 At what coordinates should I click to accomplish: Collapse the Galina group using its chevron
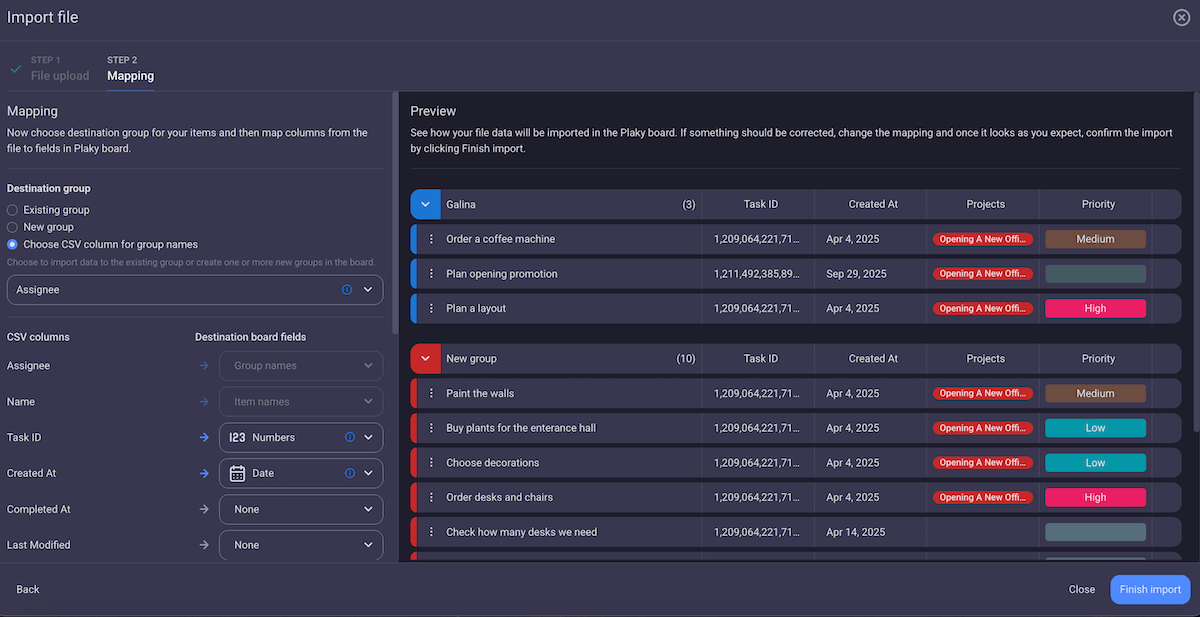point(425,204)
